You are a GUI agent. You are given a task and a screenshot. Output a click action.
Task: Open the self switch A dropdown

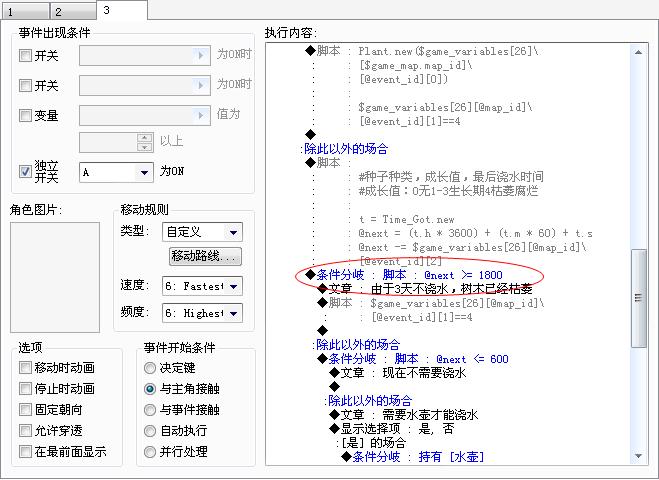[x=116, y=172]
